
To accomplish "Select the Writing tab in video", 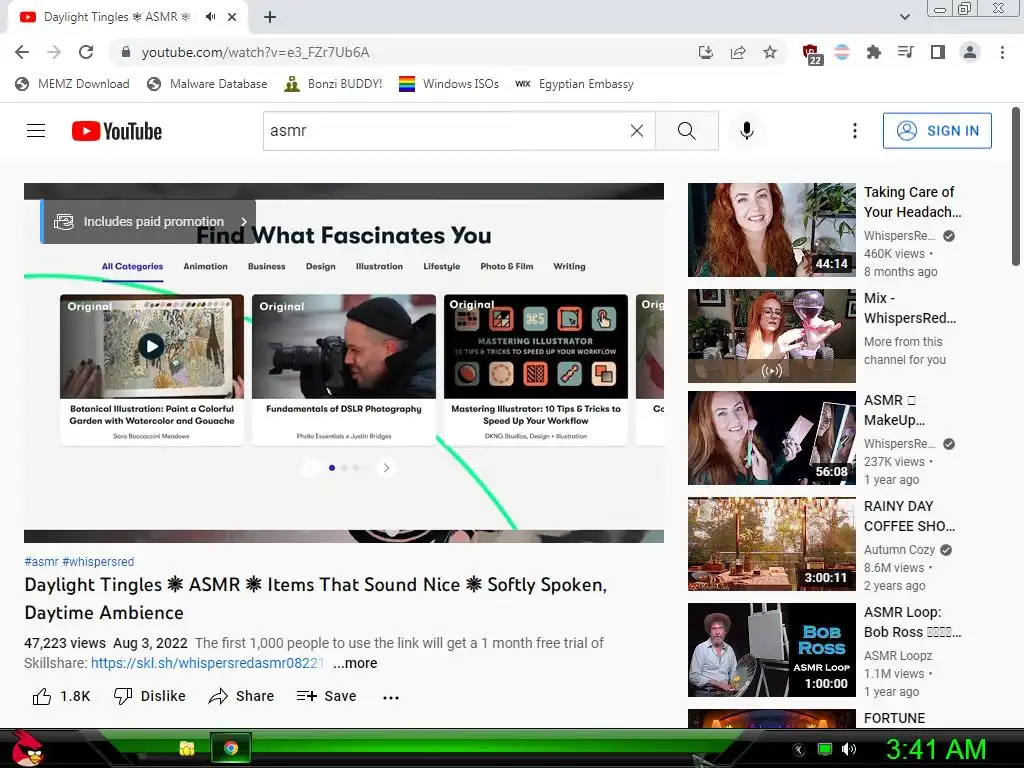I will (x=569, y=266).
